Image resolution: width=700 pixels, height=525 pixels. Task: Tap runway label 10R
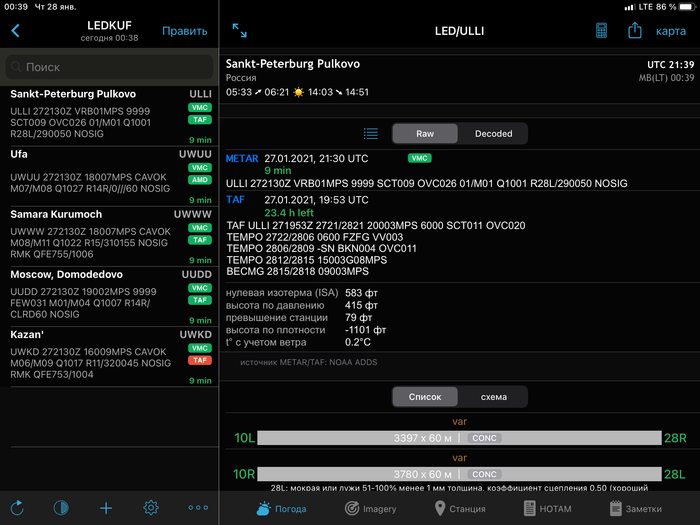tap(244, 474)
